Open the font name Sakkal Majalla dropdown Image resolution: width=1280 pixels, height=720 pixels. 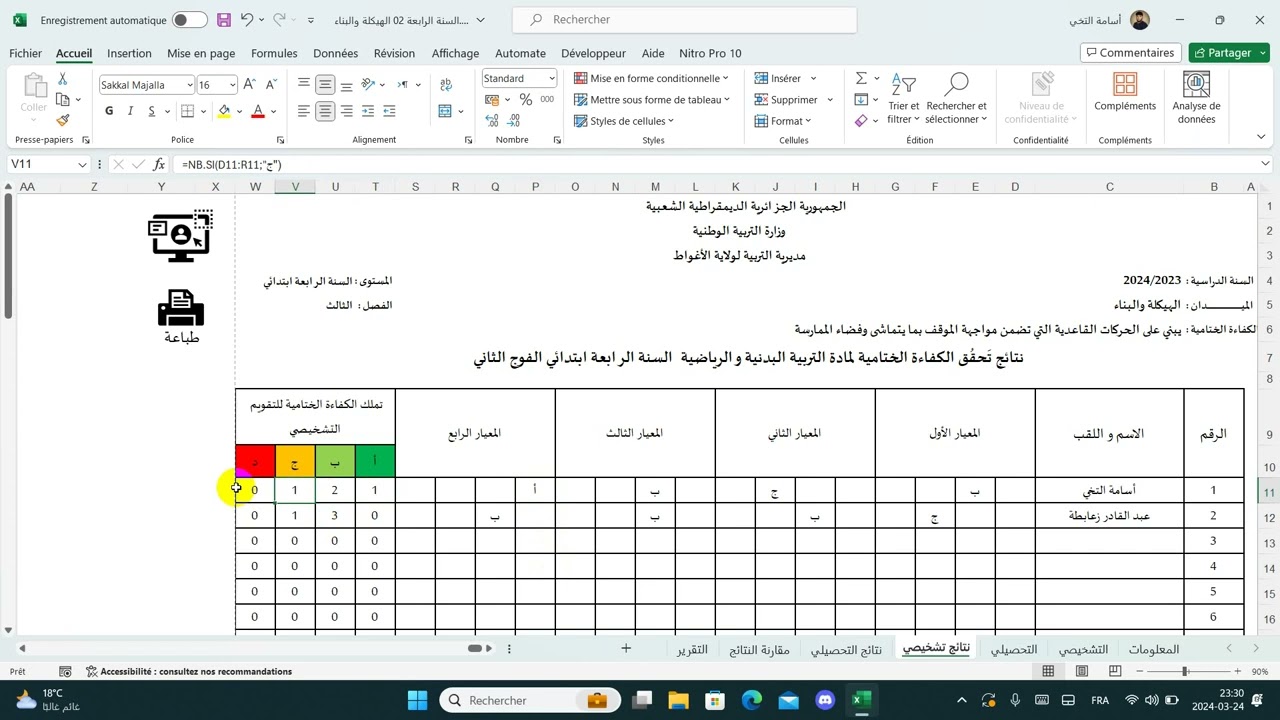point(189,85)
